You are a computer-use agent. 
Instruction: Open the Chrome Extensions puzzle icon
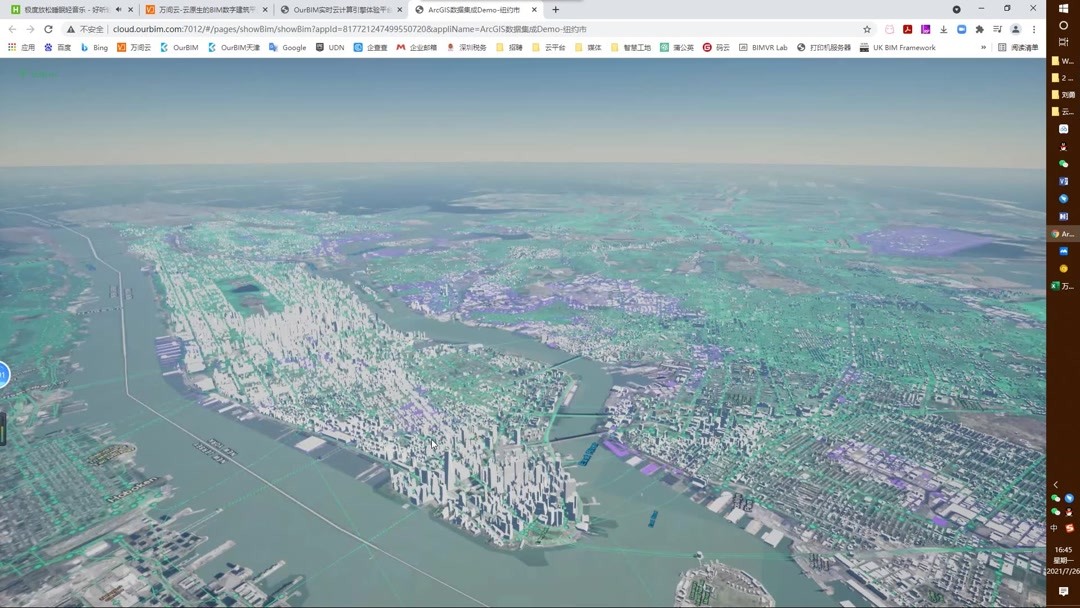coord(980,29)
